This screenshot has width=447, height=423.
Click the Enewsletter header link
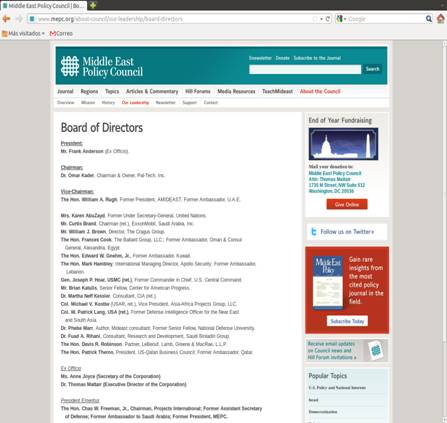260,58
